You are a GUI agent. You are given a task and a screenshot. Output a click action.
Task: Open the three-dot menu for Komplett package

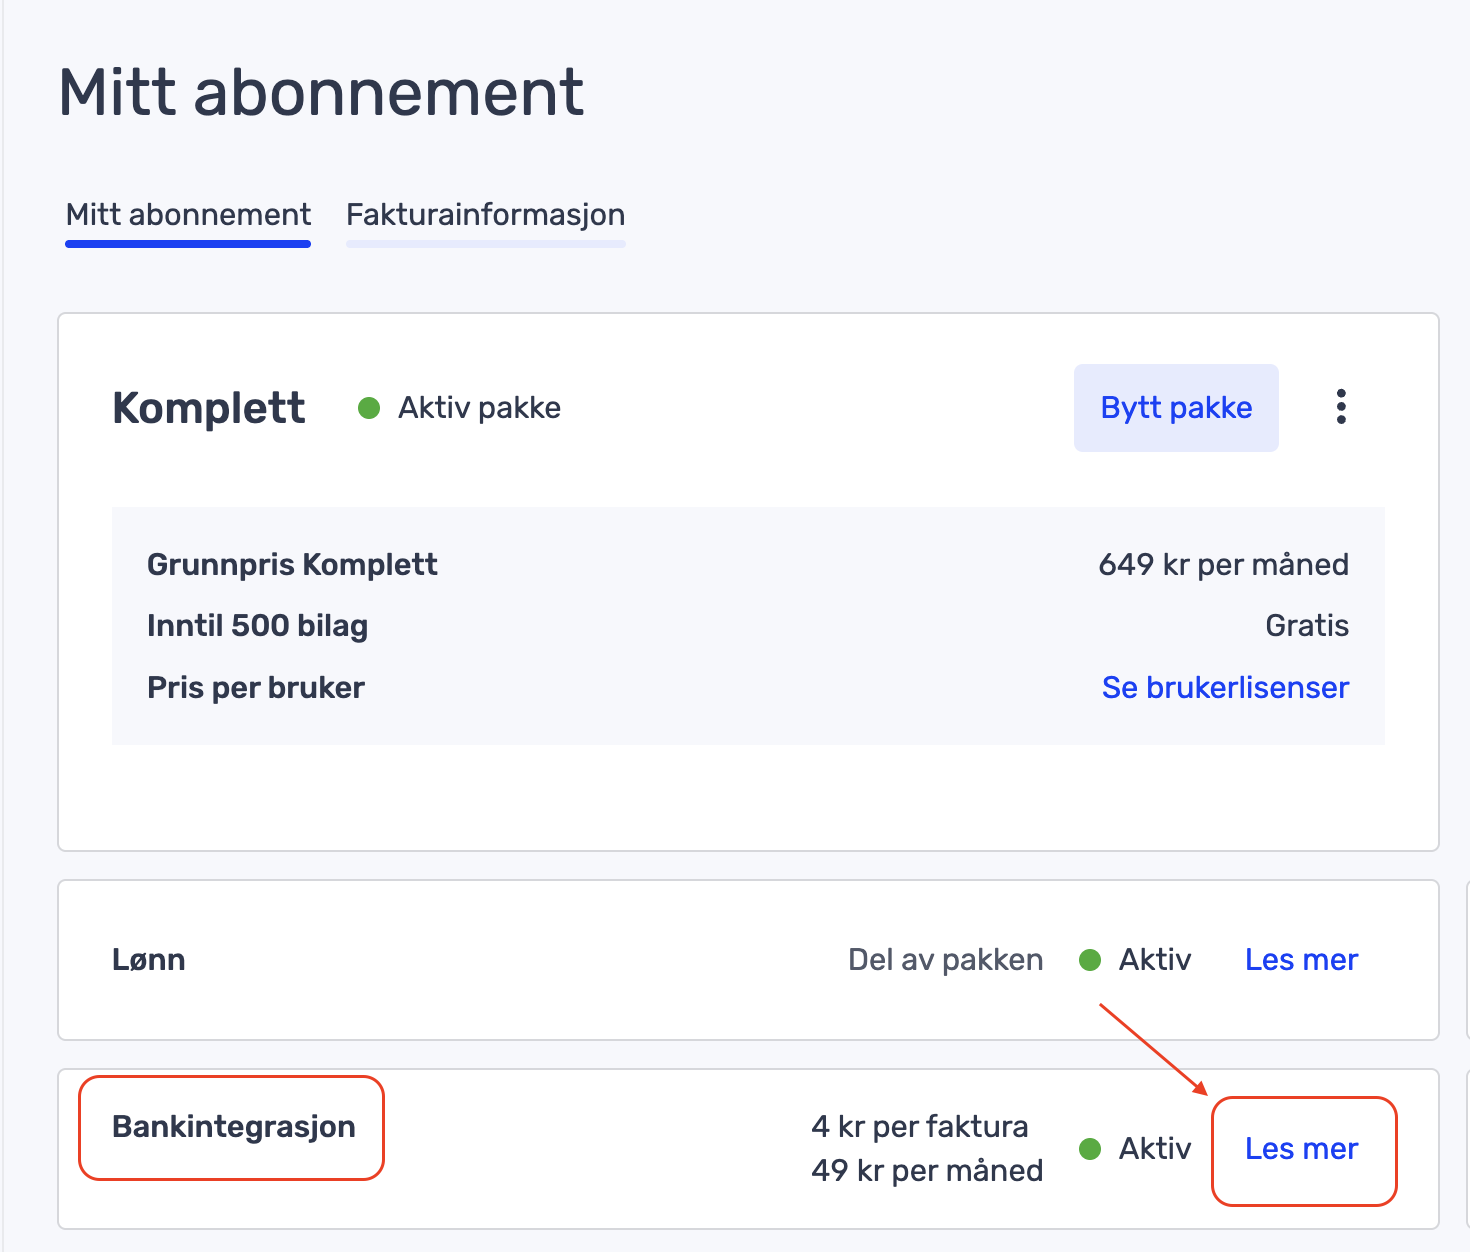(x=1341, y=407)
